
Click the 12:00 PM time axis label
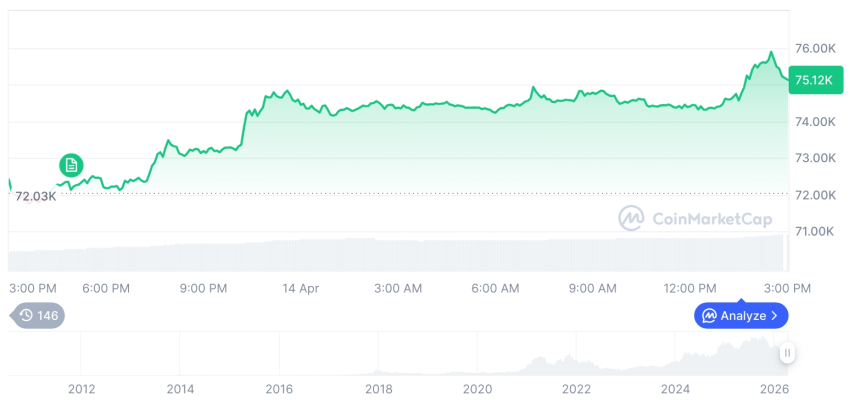coord(691,288)
